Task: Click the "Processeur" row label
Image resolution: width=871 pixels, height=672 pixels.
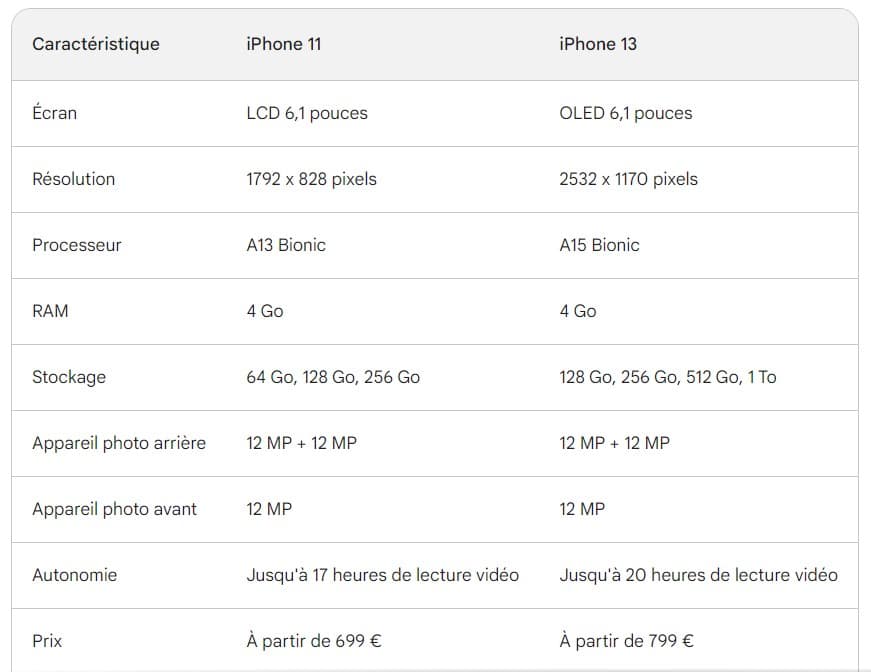Action: tap(77, 245)
